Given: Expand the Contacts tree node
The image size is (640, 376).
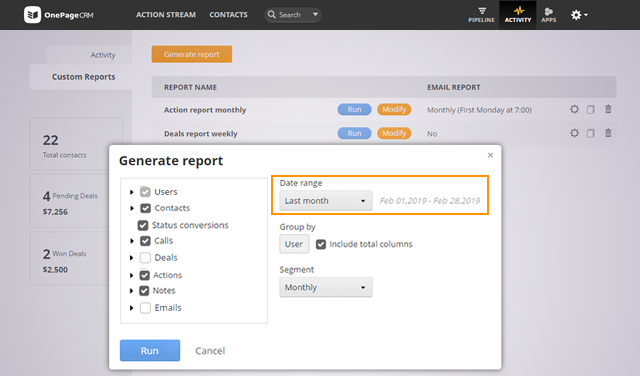Looking at the screenshot, I should coord(131,208).
